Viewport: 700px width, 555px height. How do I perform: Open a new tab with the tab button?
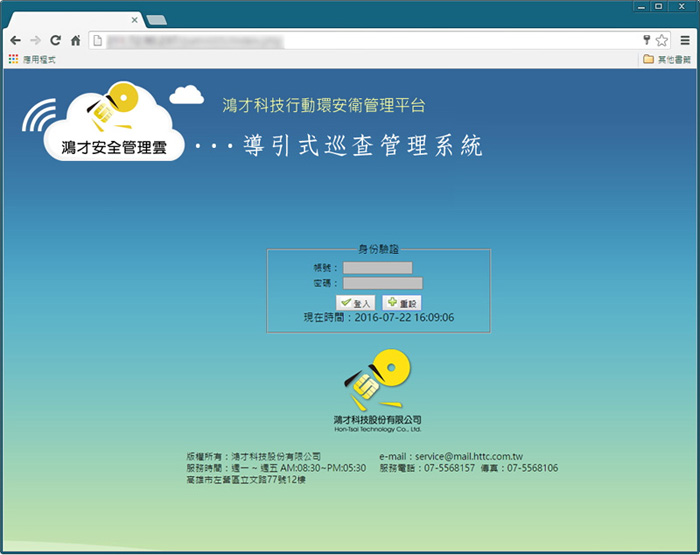157,20
